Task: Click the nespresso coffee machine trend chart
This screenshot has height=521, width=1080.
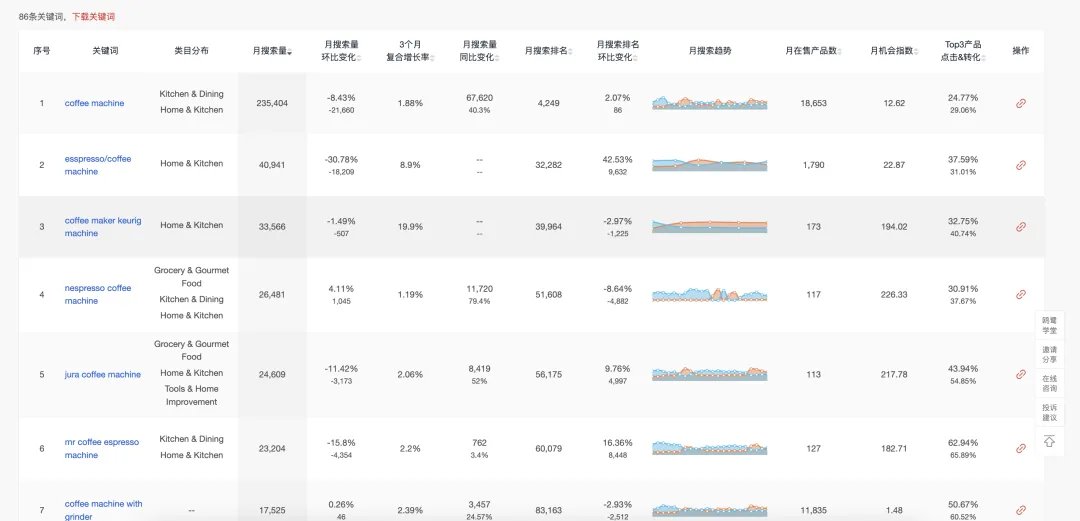Action: 709,294
